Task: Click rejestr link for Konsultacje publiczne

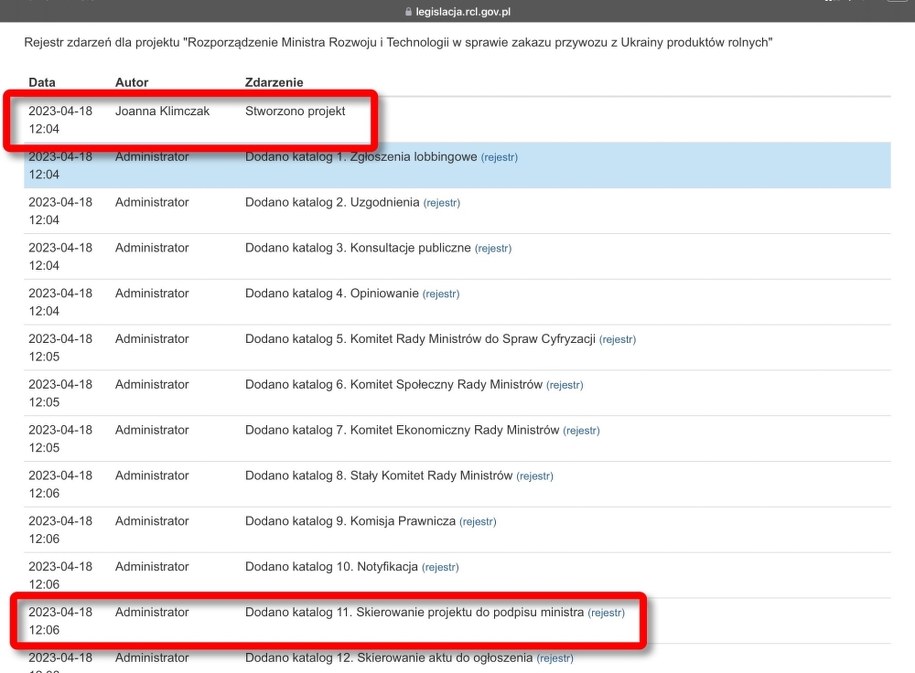Action: point(492,248)
